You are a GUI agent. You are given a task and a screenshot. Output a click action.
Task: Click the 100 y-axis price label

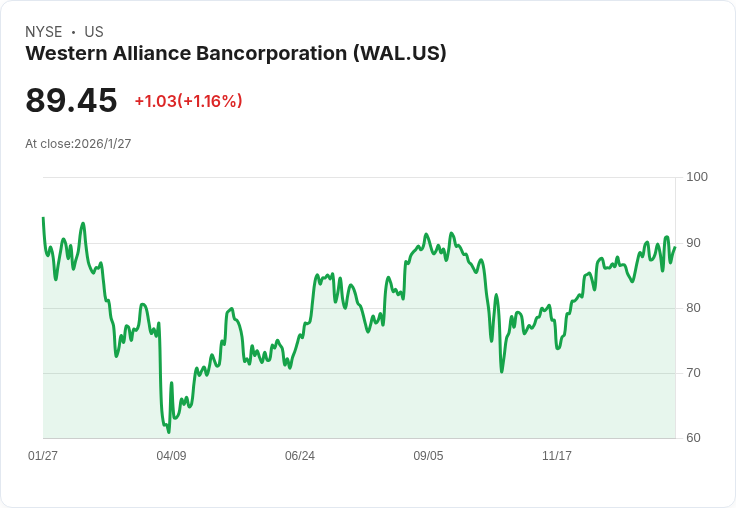coord(697,177)
